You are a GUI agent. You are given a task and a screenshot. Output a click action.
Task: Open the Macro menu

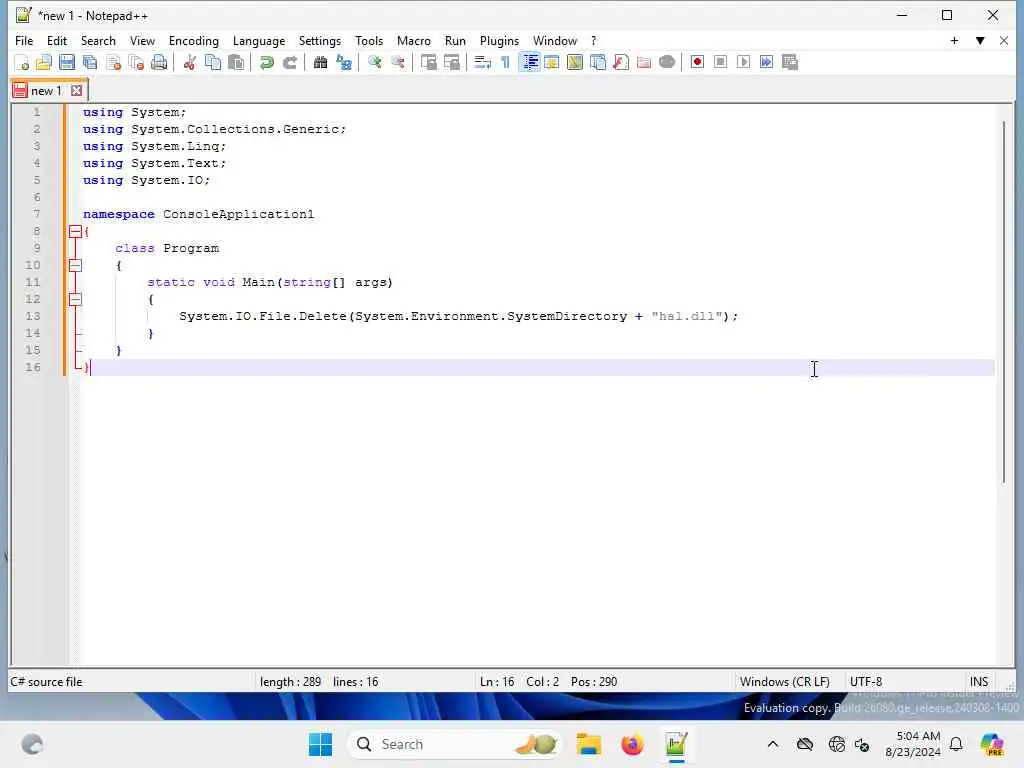point(413,40)
